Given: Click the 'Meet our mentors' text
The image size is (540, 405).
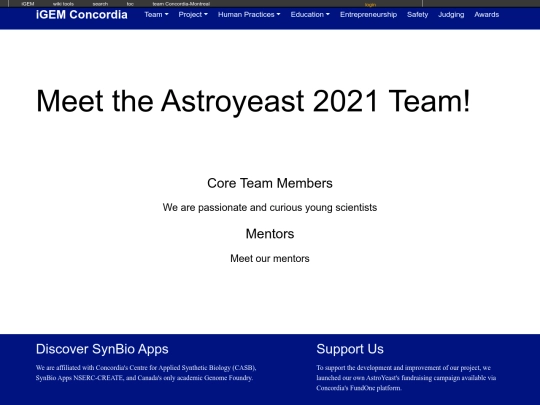Looking at the screenshot, I should click(x=270, y=259).
